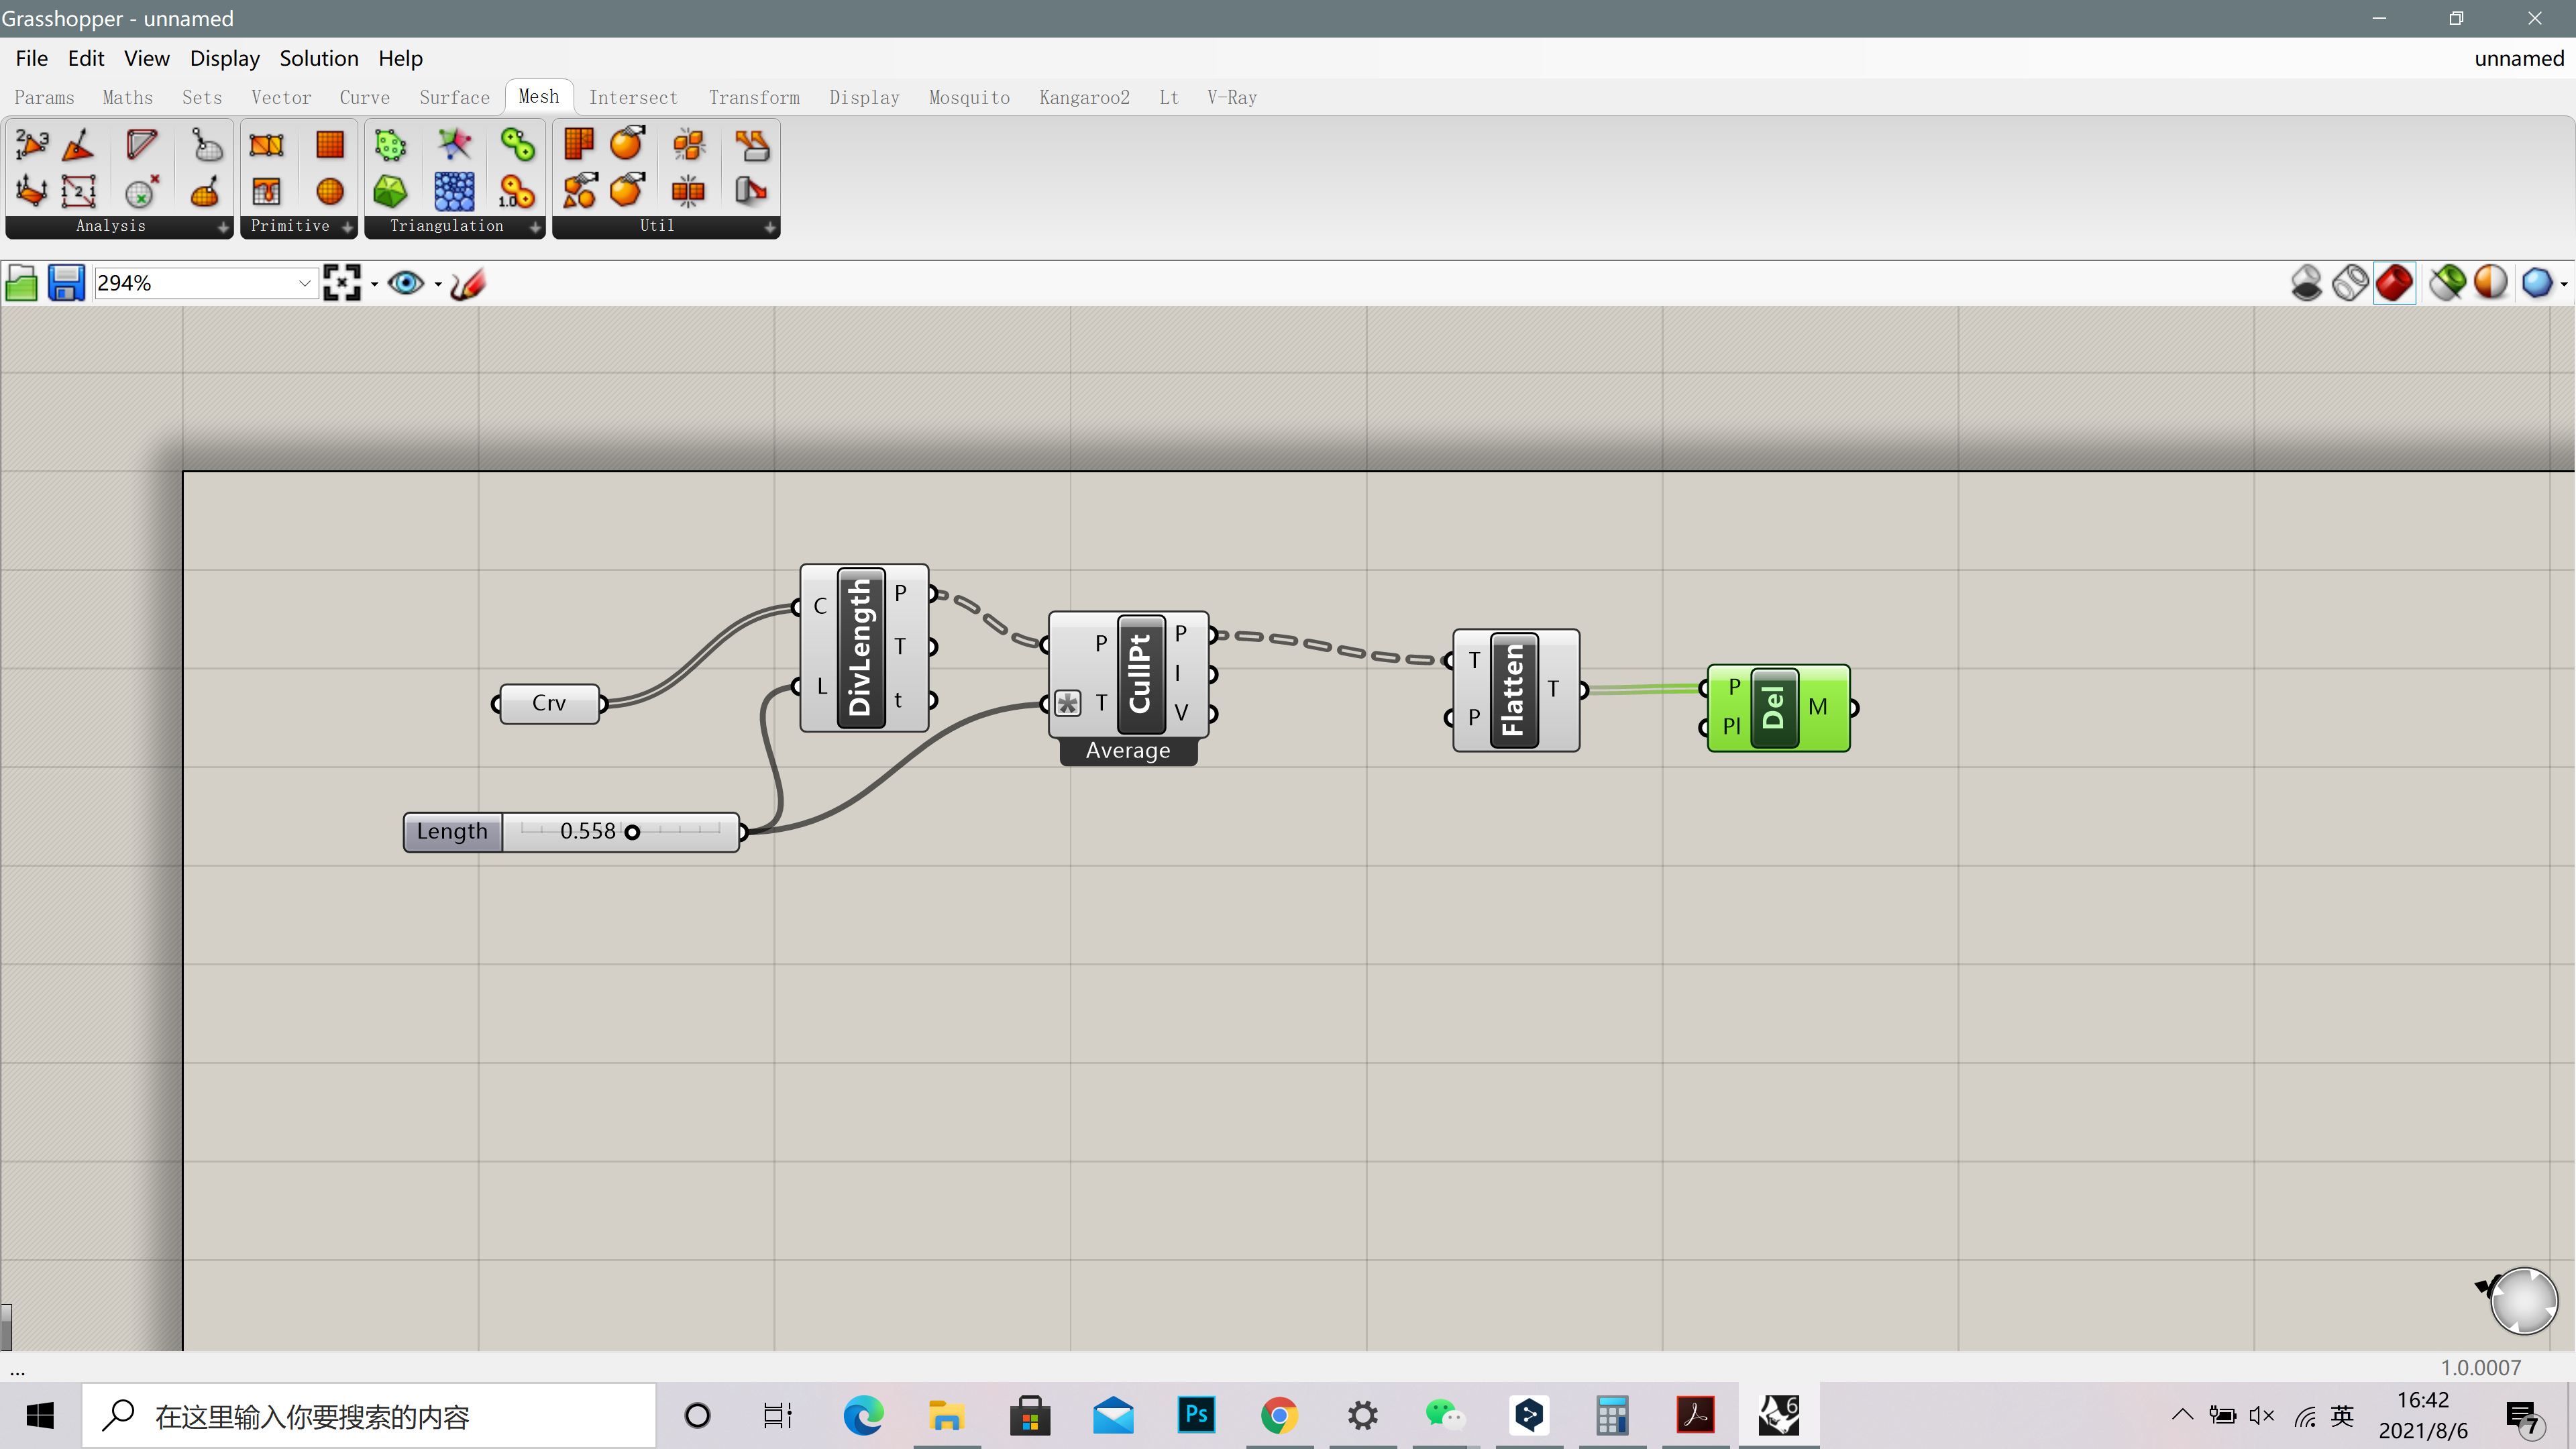This screenshot has height=1449, width=2576.
Task: Expand the Triangulation panel arrow
Action: pyautogui.click(x=535, y=227)
